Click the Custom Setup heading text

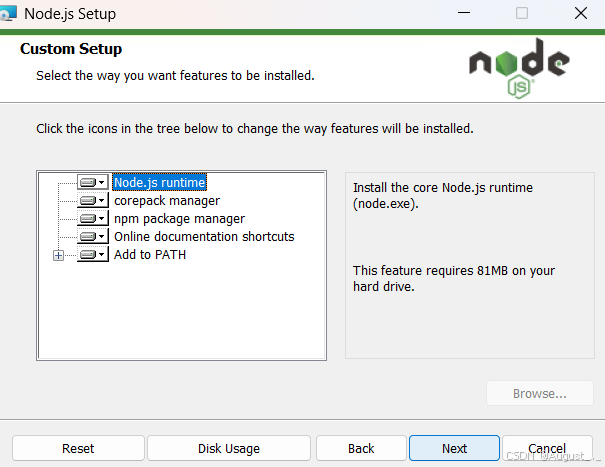pos(71,49)
